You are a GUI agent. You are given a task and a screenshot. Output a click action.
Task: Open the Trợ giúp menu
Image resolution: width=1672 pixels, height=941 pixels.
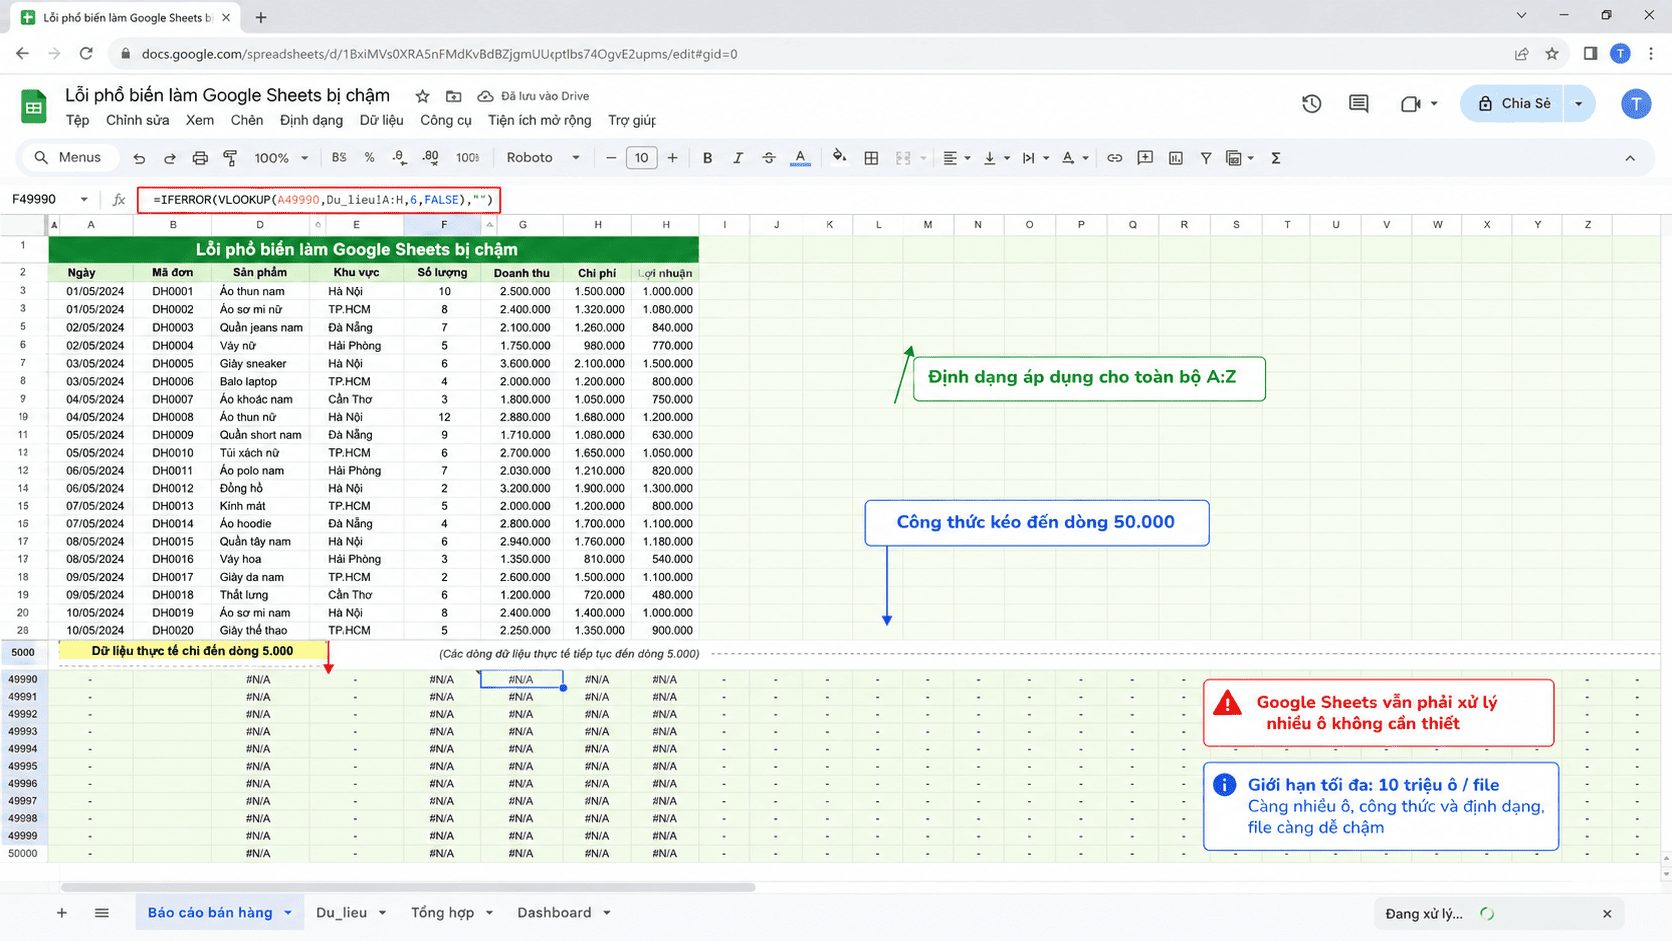coord(632,120)
